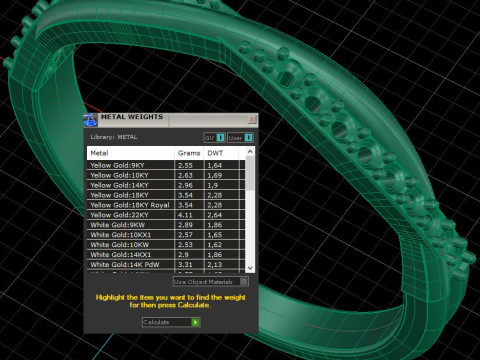Select the Yellow Gold:14KY row
This screenshot has height=360, width=480.
coord(166,185)
